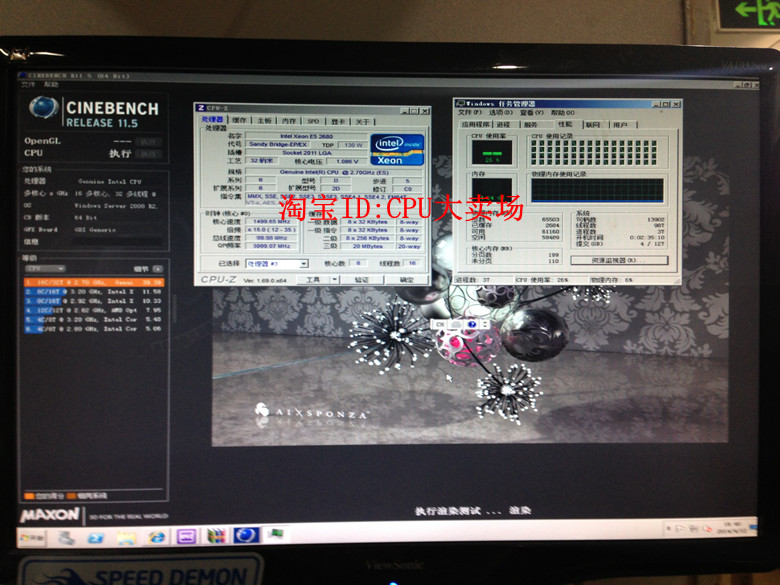Image resolution: width=780 pixels, height=585 pixels.
Task: Click the Sandy Bridge-EP/EX code name field
Action: point(278,144)
